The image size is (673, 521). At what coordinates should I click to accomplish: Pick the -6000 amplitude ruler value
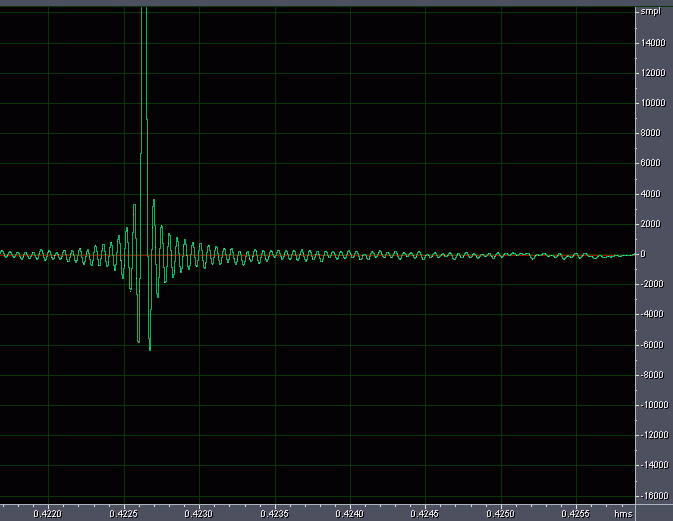[x=652, y=345]
